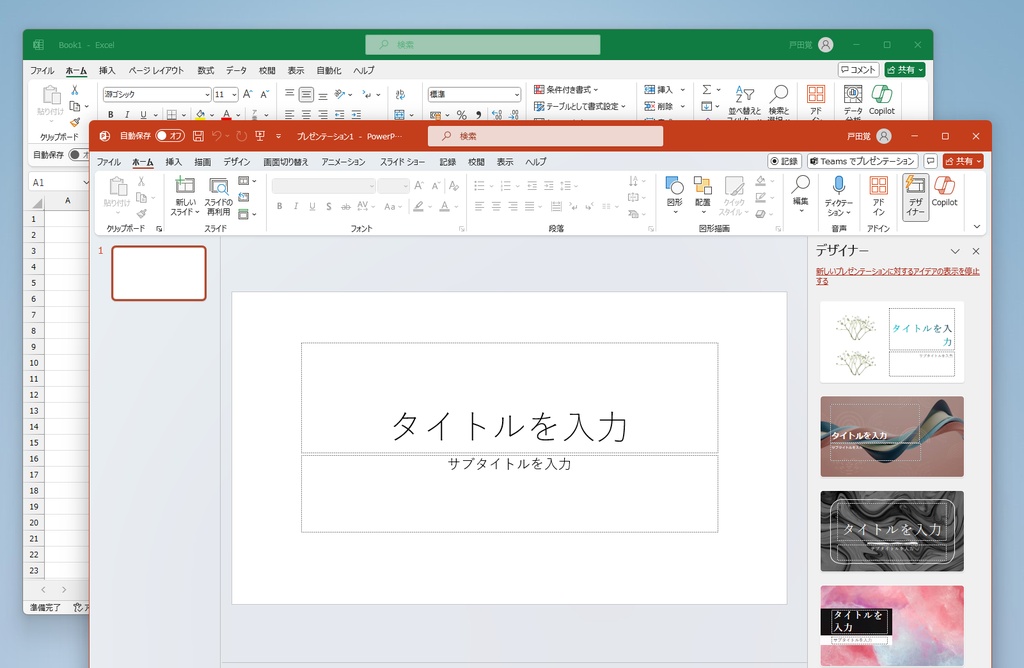Click the 共有 share button in PowerPoint
Image resolution: width=1024 pixels, height=668 pixels.
tap(963, 161)
